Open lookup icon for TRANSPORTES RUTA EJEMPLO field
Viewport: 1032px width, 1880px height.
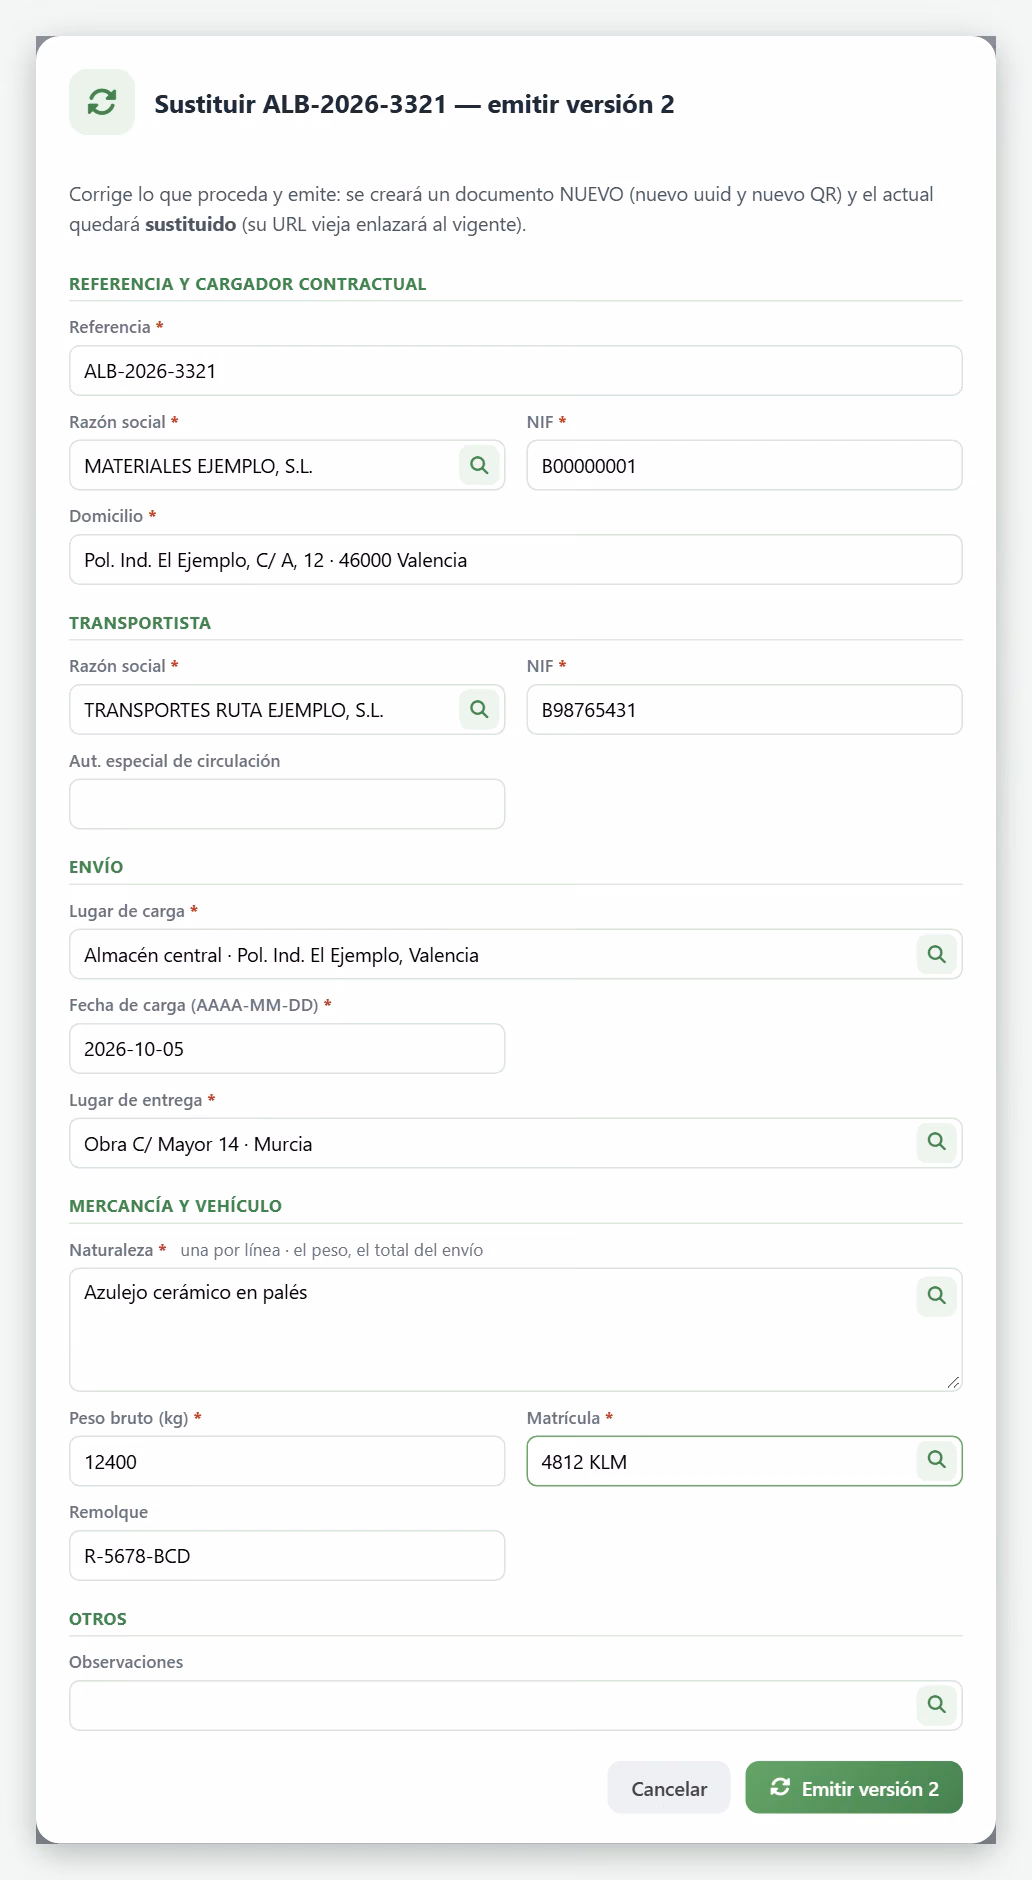(x=479, y=709)
